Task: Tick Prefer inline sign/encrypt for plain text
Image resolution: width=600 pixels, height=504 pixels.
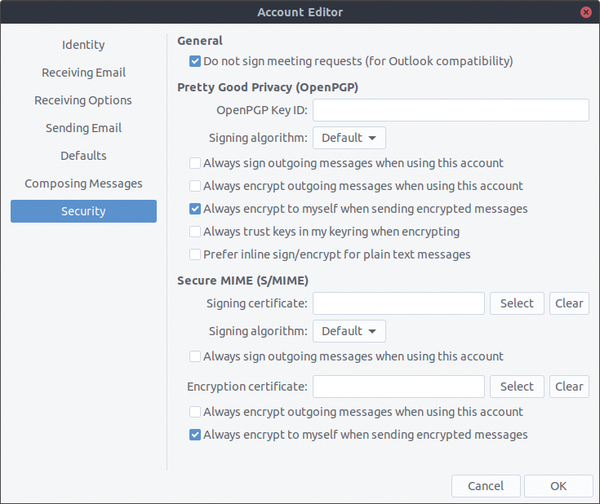Action: (x=194, y=255)
